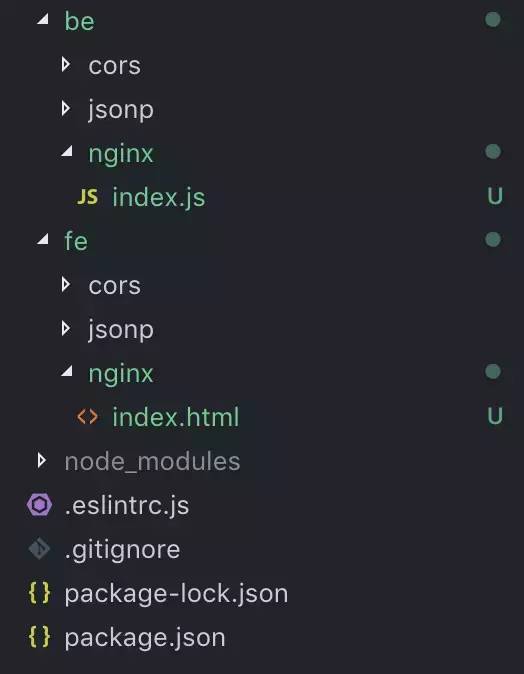Select the .eslintrc.js file
This screenshot has width=524, height=674.
pyautogui.click(x=127, y=506)
